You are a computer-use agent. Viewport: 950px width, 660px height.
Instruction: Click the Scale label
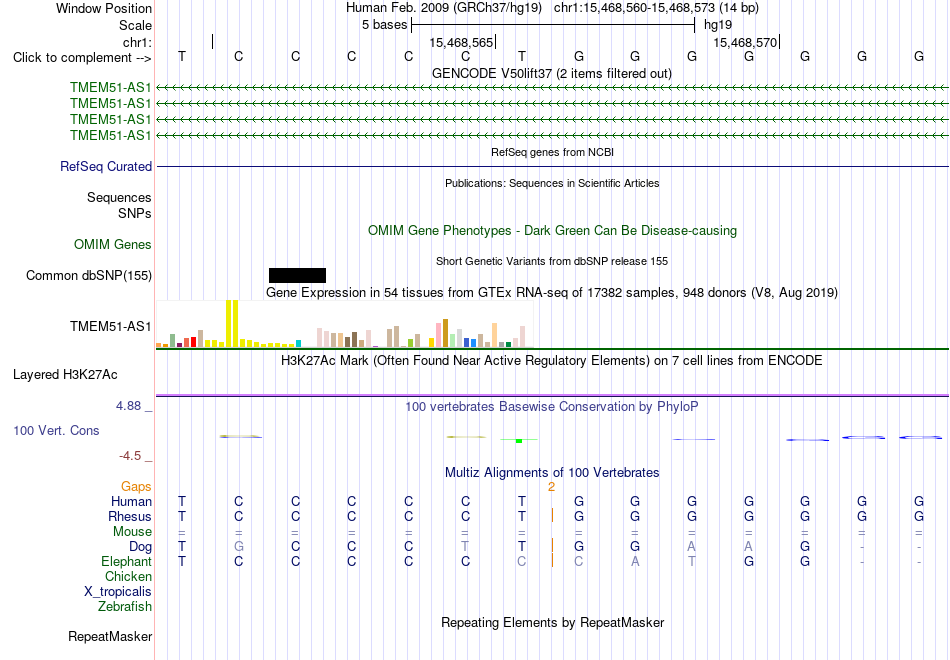point(135,25)
